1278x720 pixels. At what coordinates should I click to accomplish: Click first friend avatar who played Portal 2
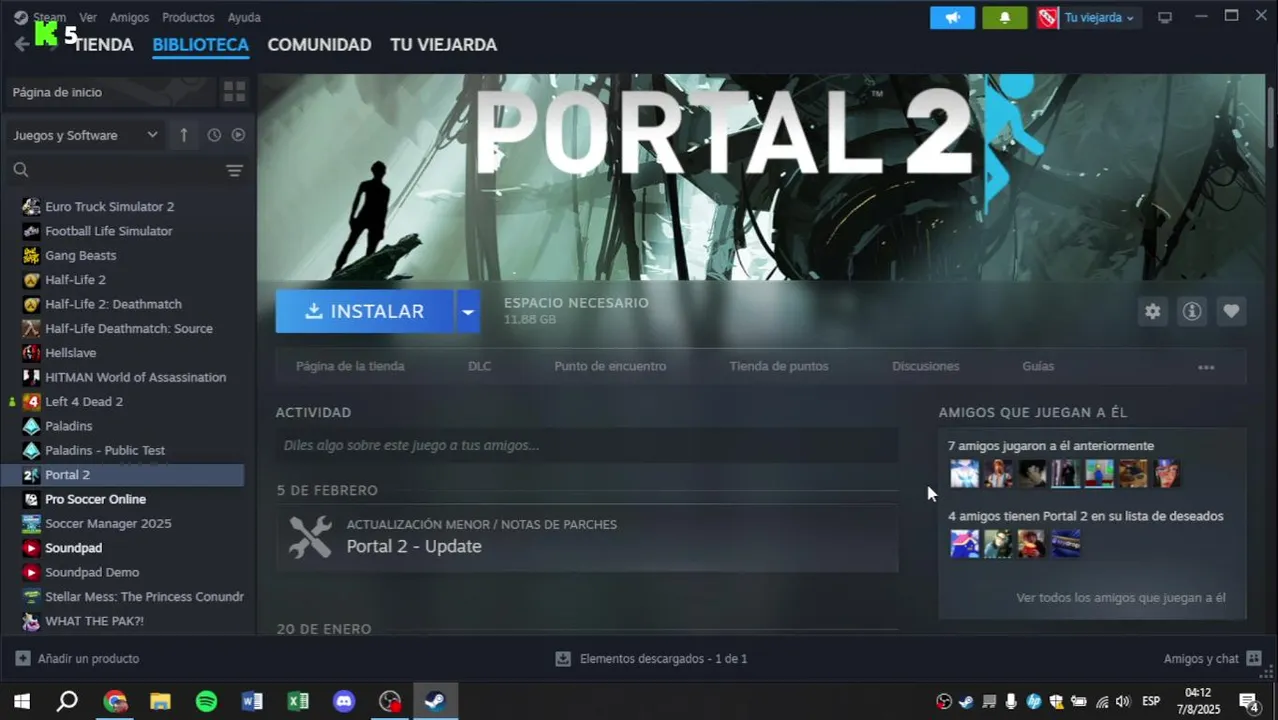pyautogui.click(x=964, y=474)
